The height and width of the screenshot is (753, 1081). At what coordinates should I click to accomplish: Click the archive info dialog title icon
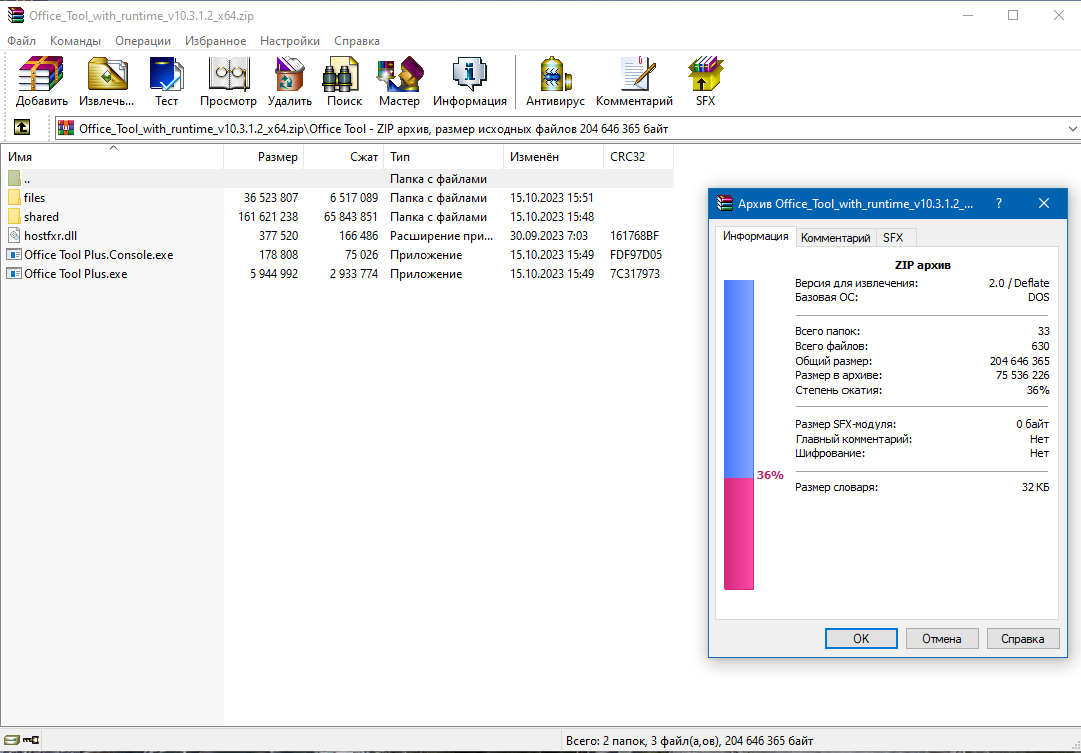click(725, 203)
